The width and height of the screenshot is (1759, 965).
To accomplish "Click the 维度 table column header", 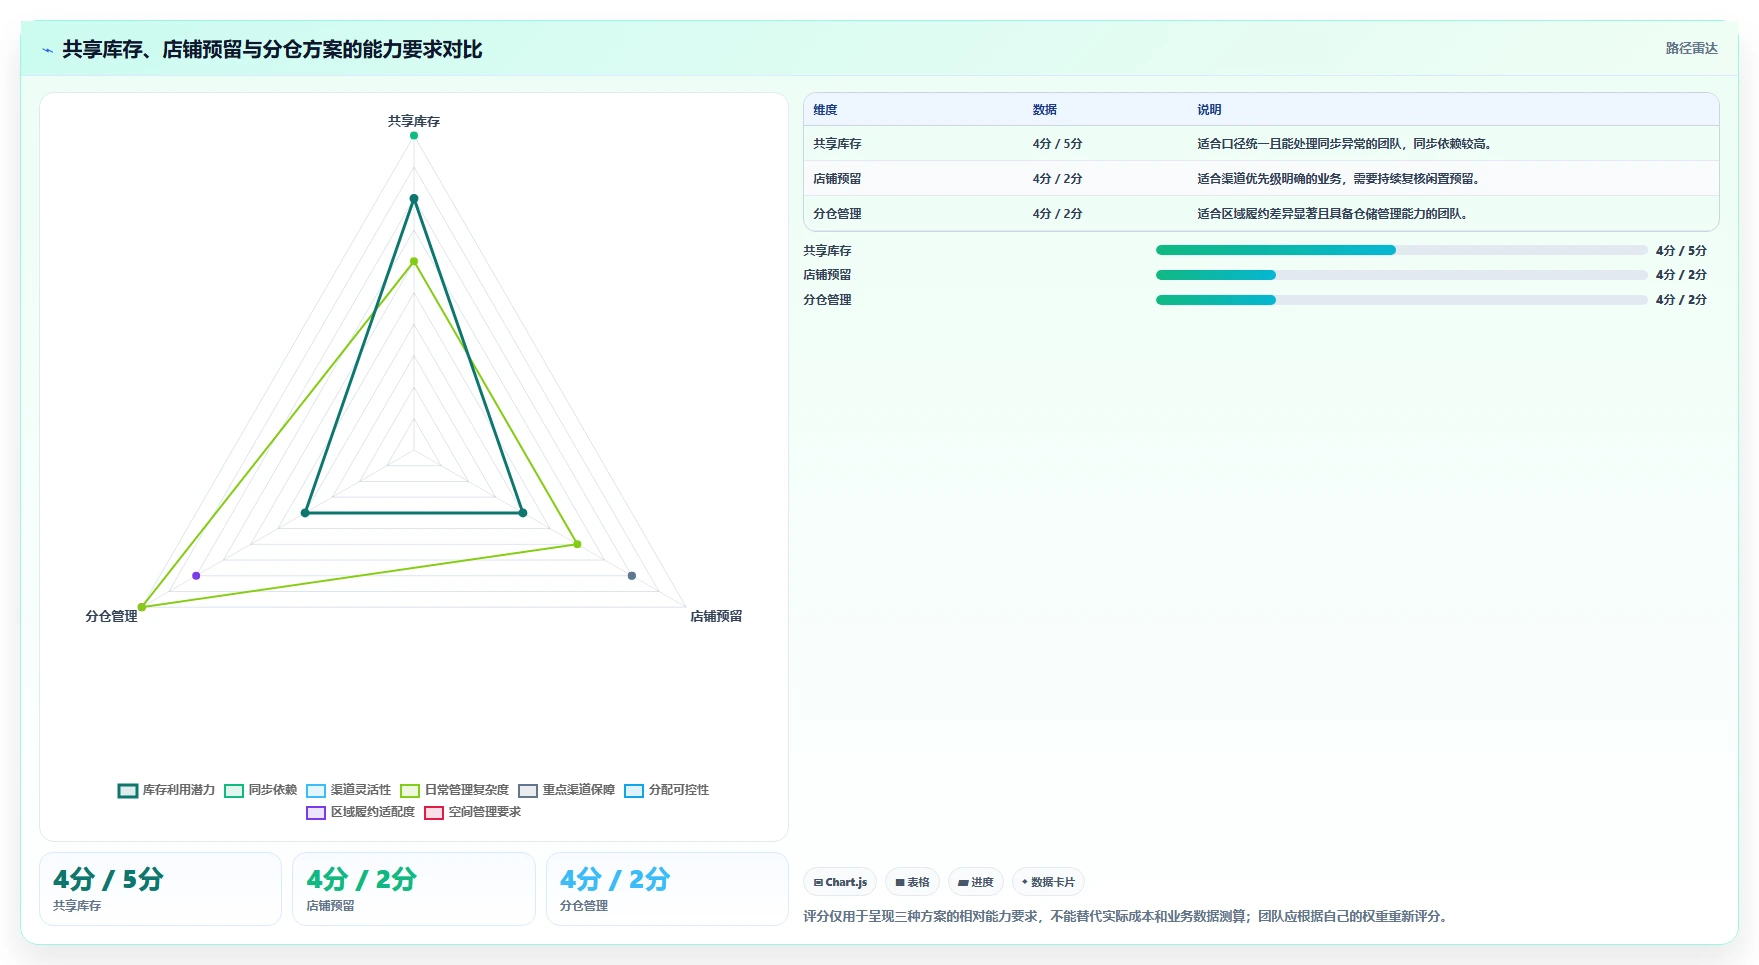I will click(x=825, y=110).
